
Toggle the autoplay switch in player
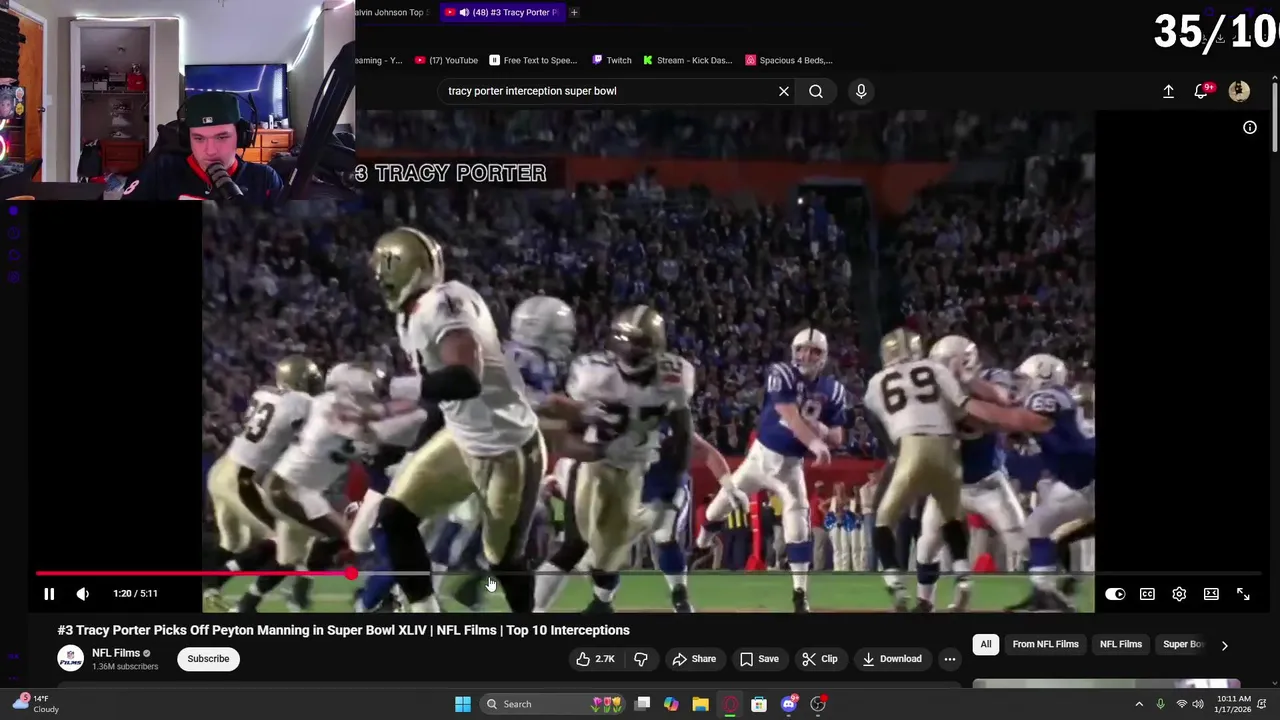tap(1115, 594)
